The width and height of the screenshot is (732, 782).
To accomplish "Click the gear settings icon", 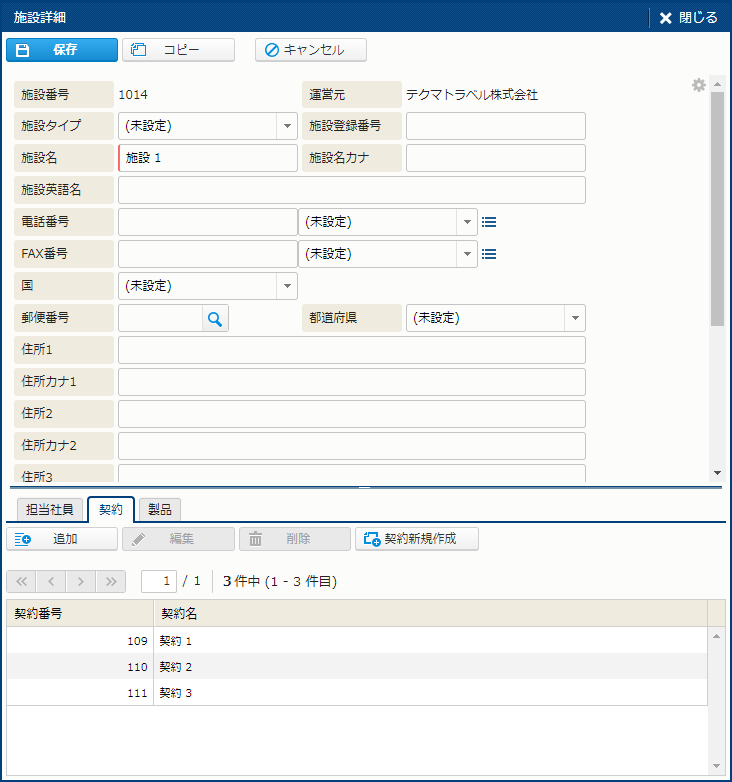I will click(699, 85).
